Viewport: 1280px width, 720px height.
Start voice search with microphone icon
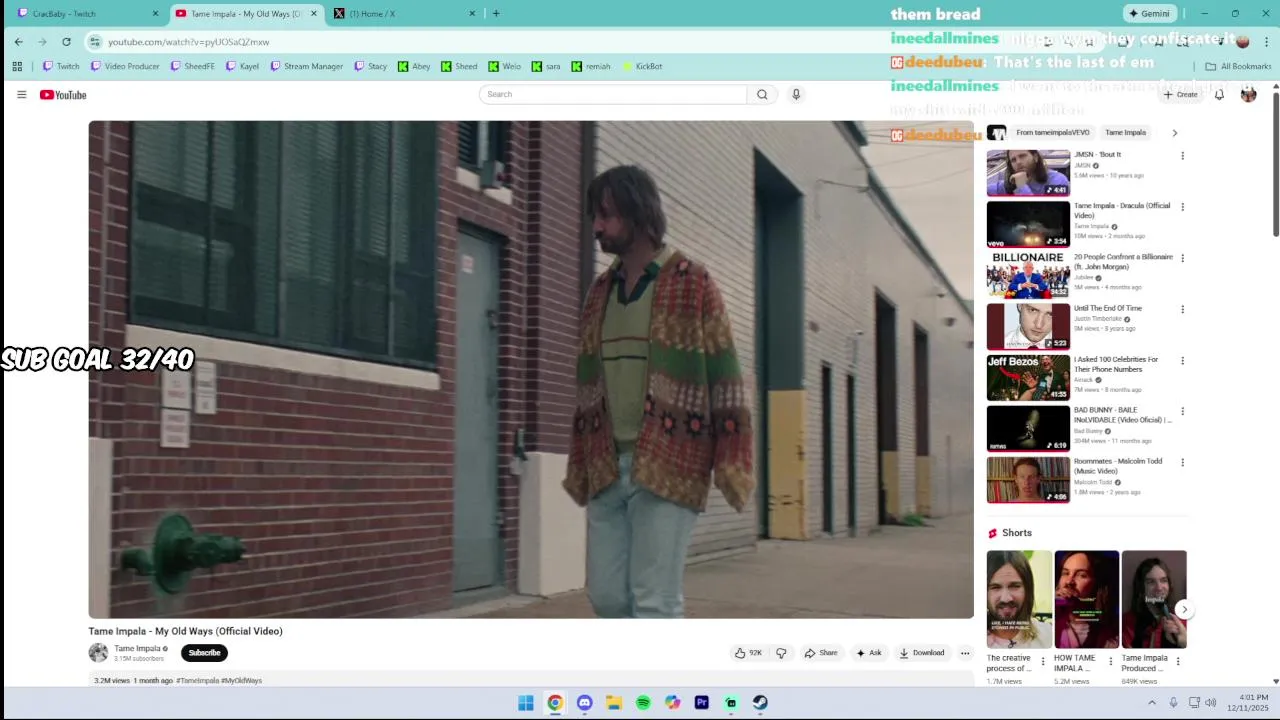[796, 94]
